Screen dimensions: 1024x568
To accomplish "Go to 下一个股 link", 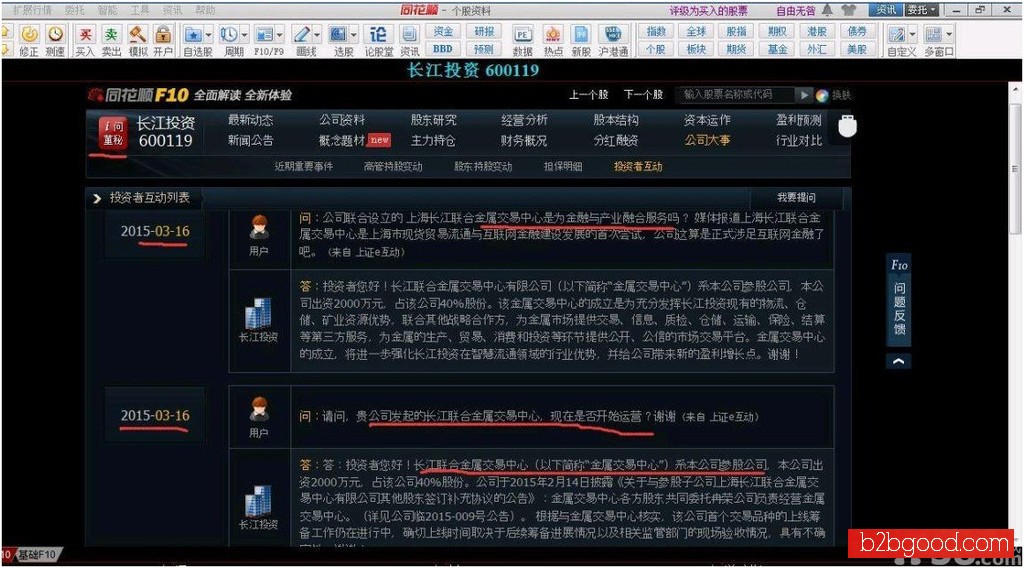I will point(643,95).
